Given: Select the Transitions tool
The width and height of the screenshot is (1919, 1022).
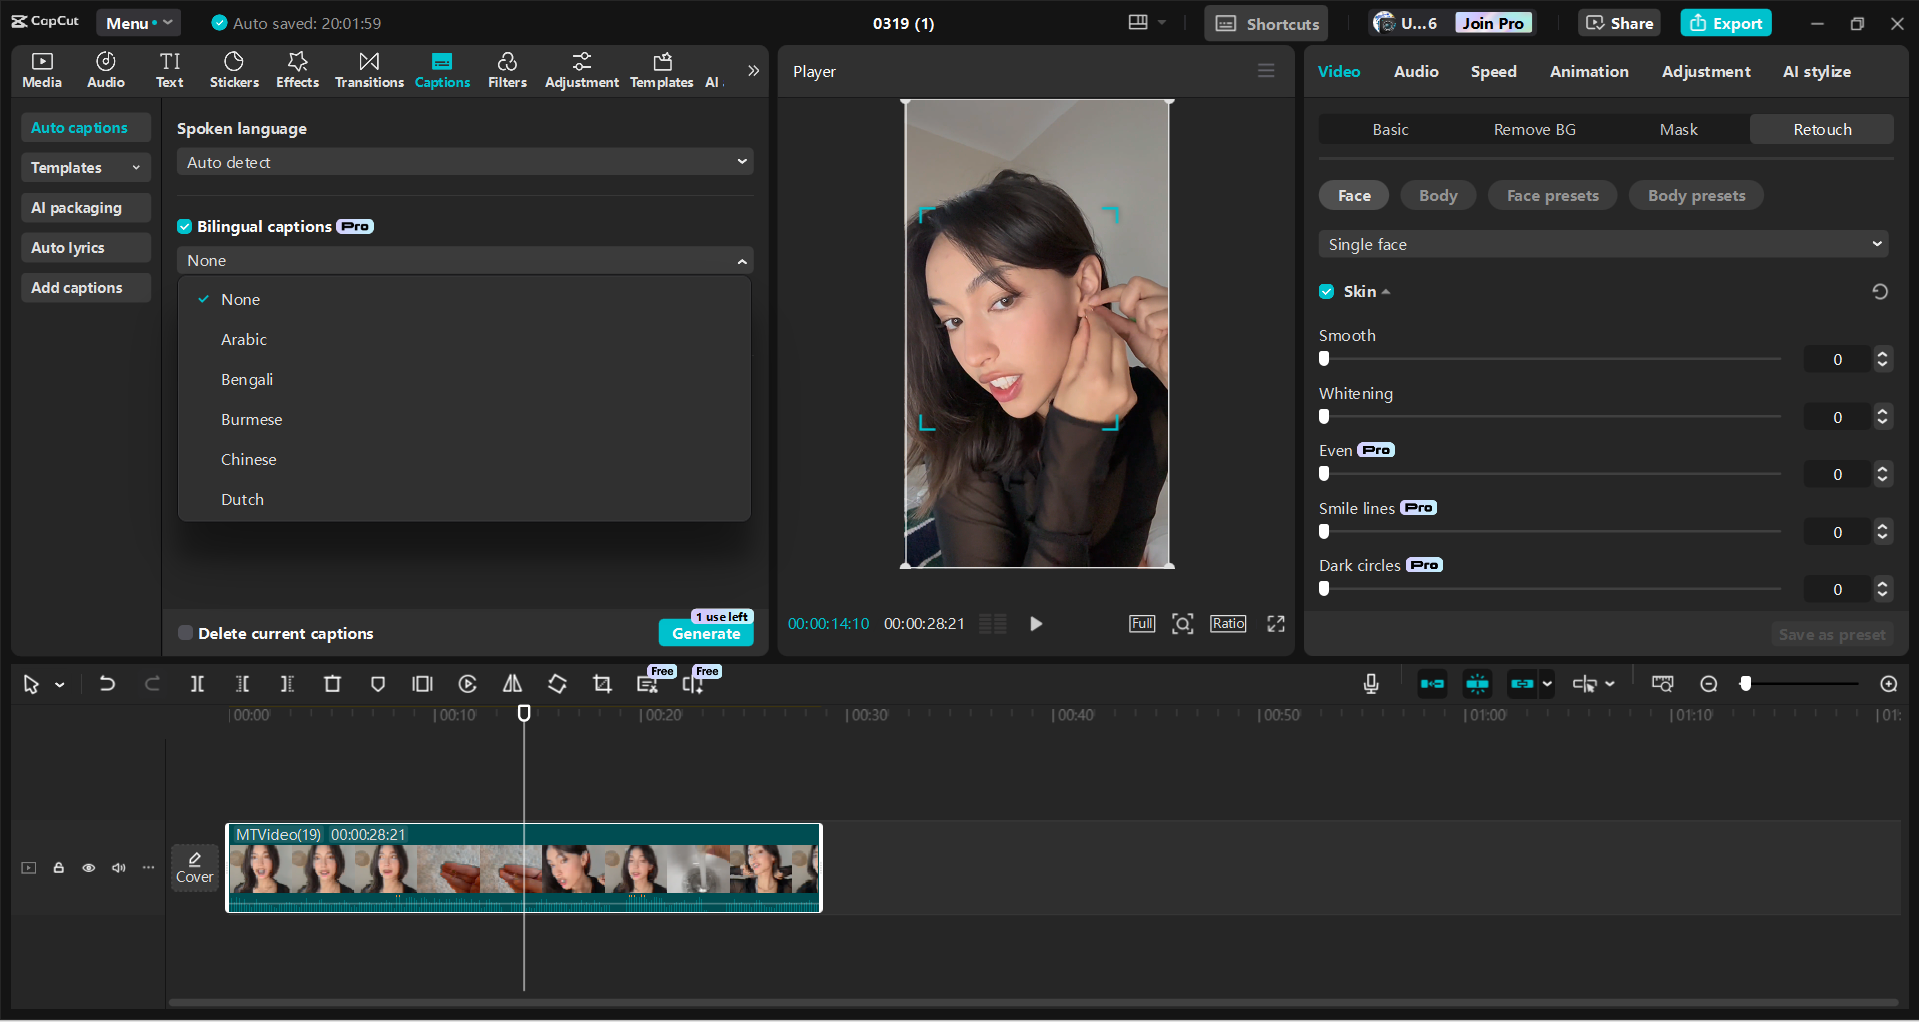Looking at the screenshot, I should pyautogui.click(x=368, y=70).
